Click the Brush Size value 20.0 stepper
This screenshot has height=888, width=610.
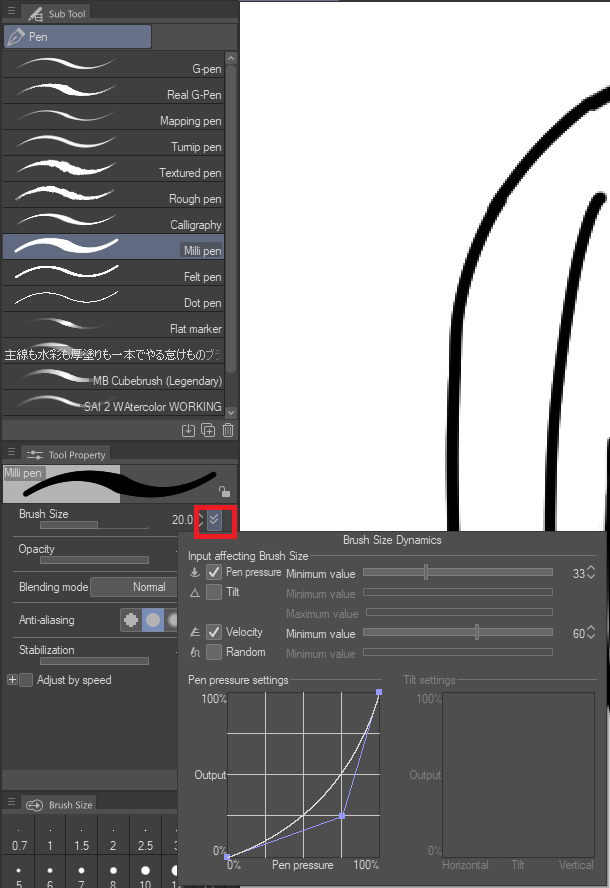(x=201, y=520)
